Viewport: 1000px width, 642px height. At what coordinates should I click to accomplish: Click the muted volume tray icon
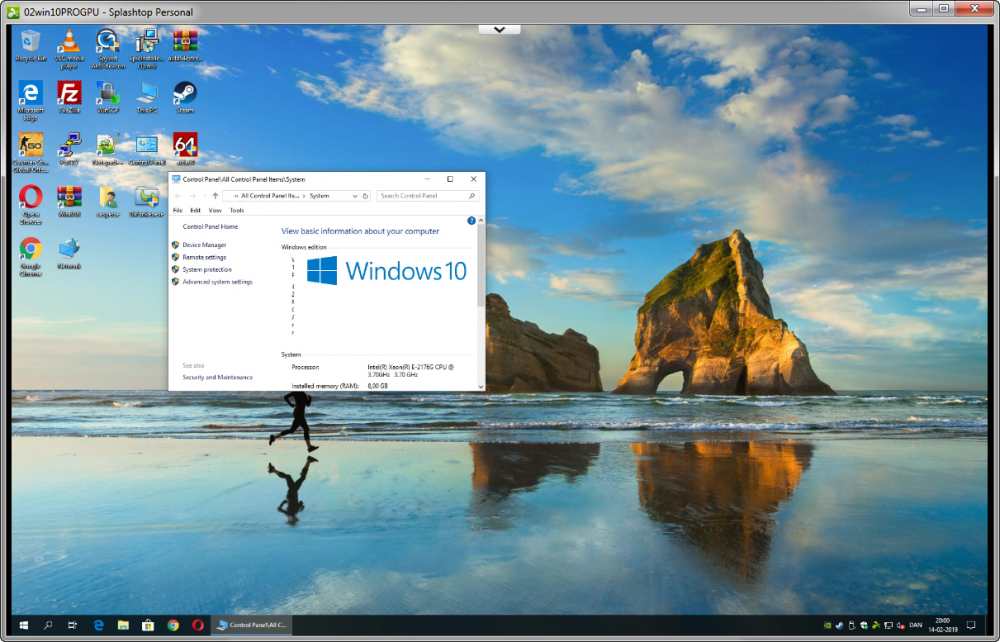tap(901, 625)
